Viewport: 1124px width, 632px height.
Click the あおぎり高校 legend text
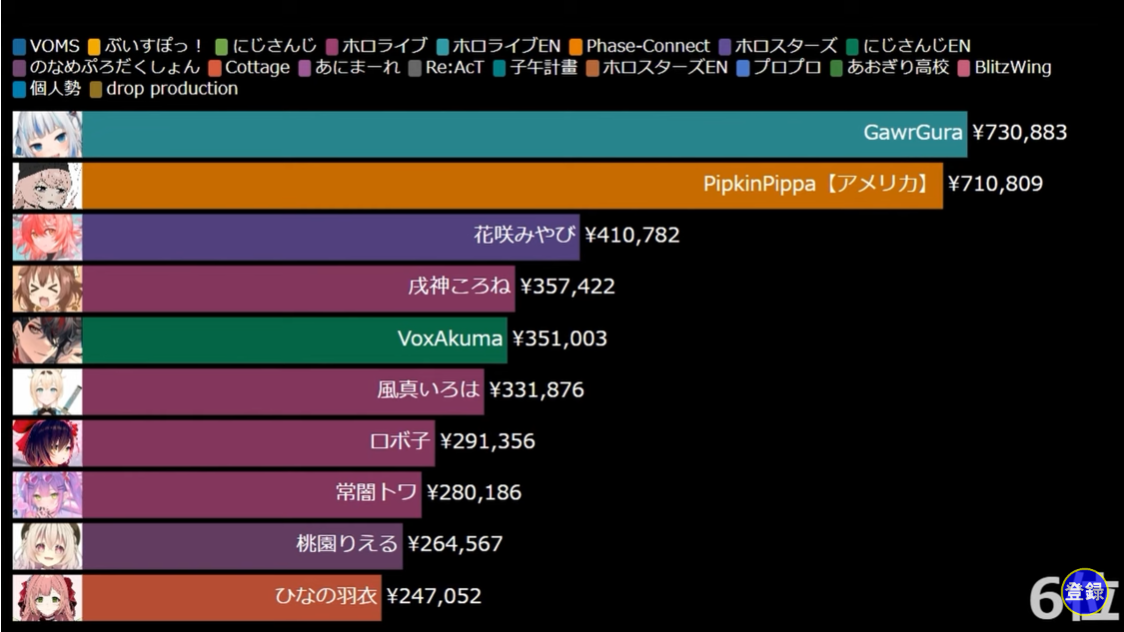coord(897,68)
